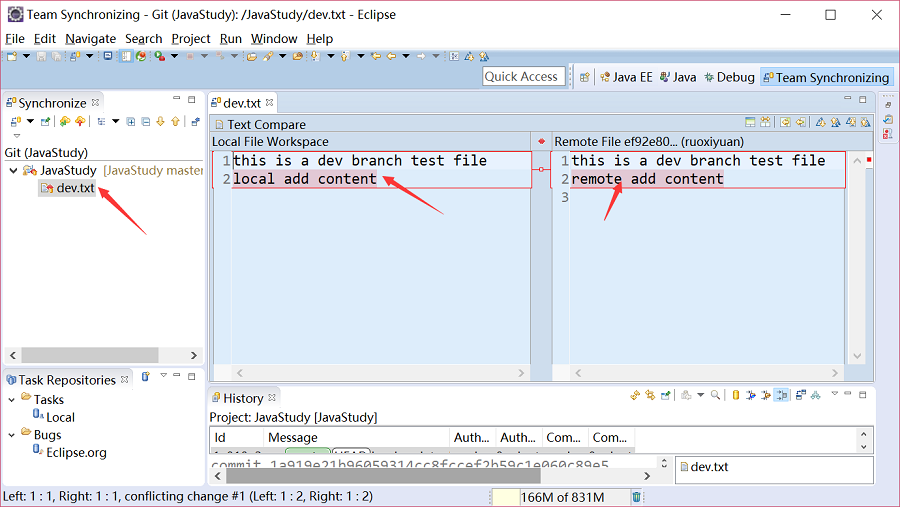
Task: Open the File menu
Action: point(15,38)
